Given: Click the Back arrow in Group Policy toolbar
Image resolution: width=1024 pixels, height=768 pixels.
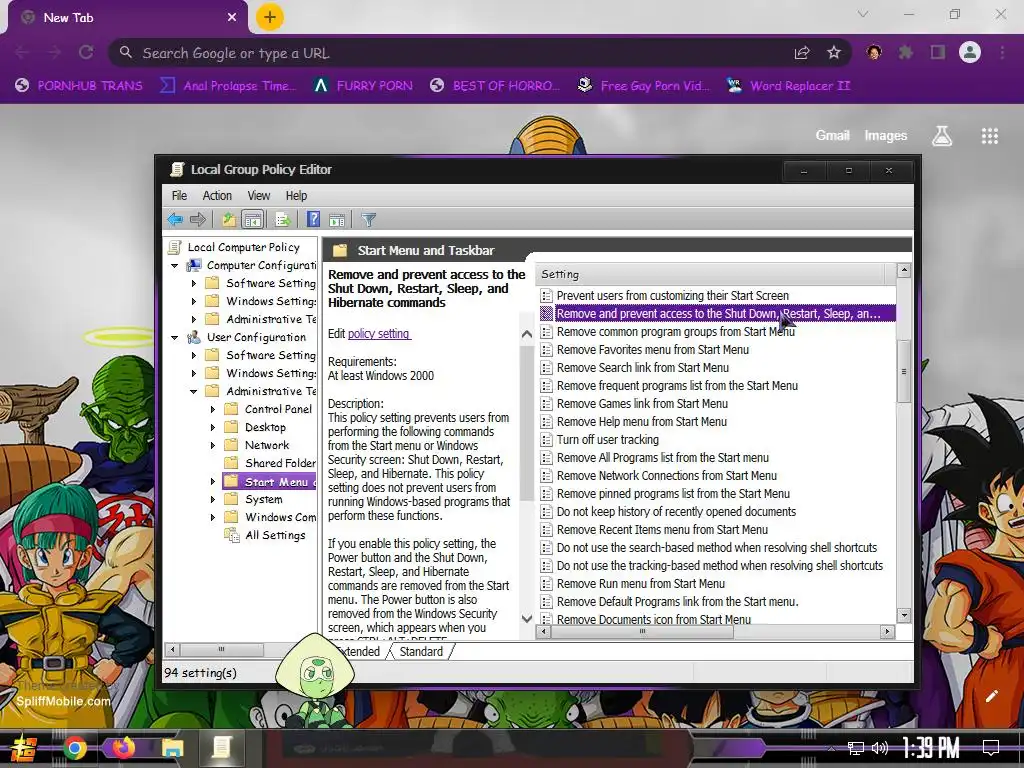Looking at the screenshot, I should 175,219.
